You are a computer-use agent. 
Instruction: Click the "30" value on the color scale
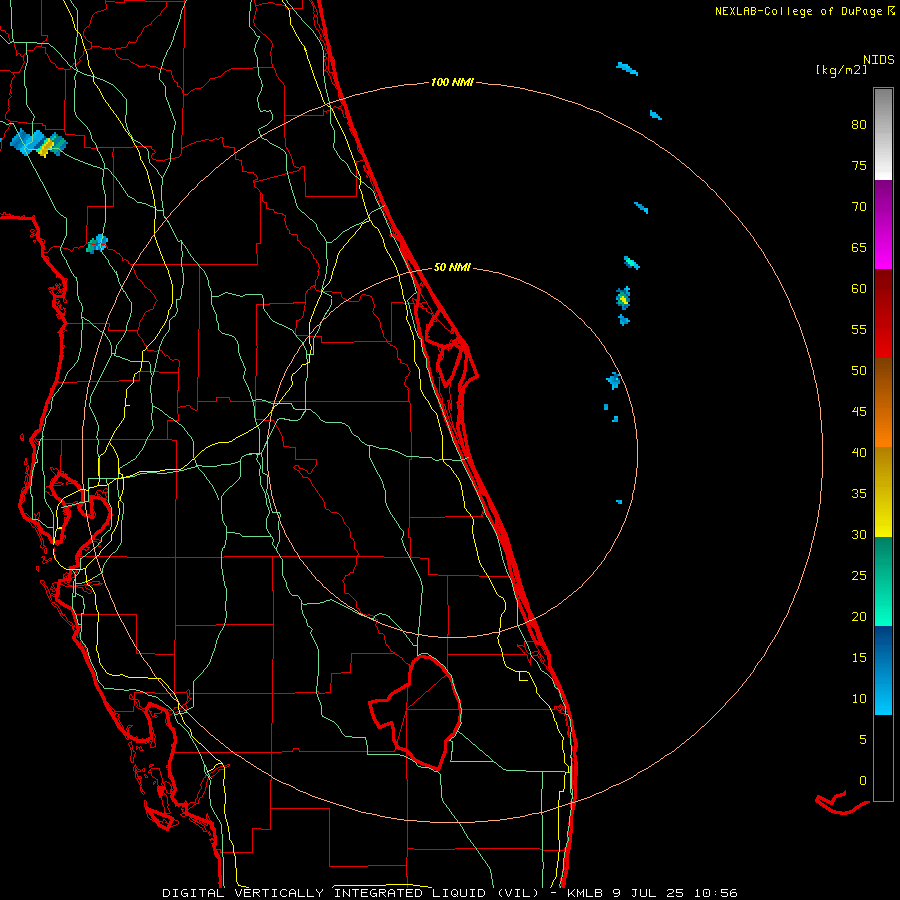click(859, 534)
